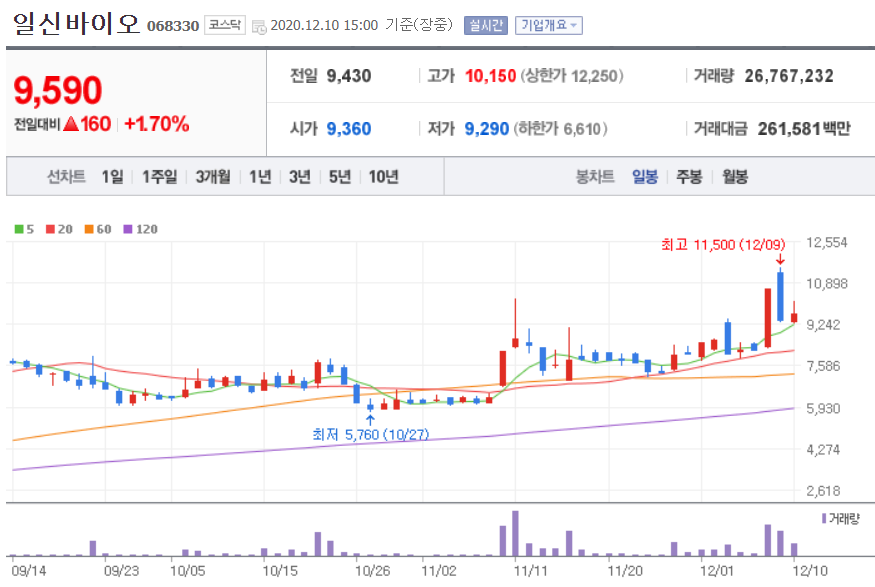
Task: Open the 기업개요 dropdown
Action: (x=549, y=25)
